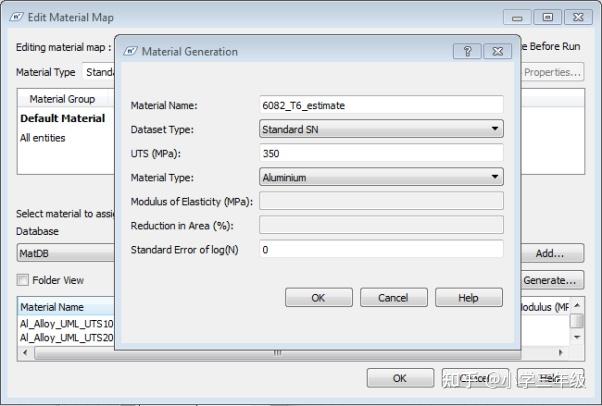The image size is (602, 406).
Task: Click the horizontal scrollbar left arrow
Action: [25, 352]
